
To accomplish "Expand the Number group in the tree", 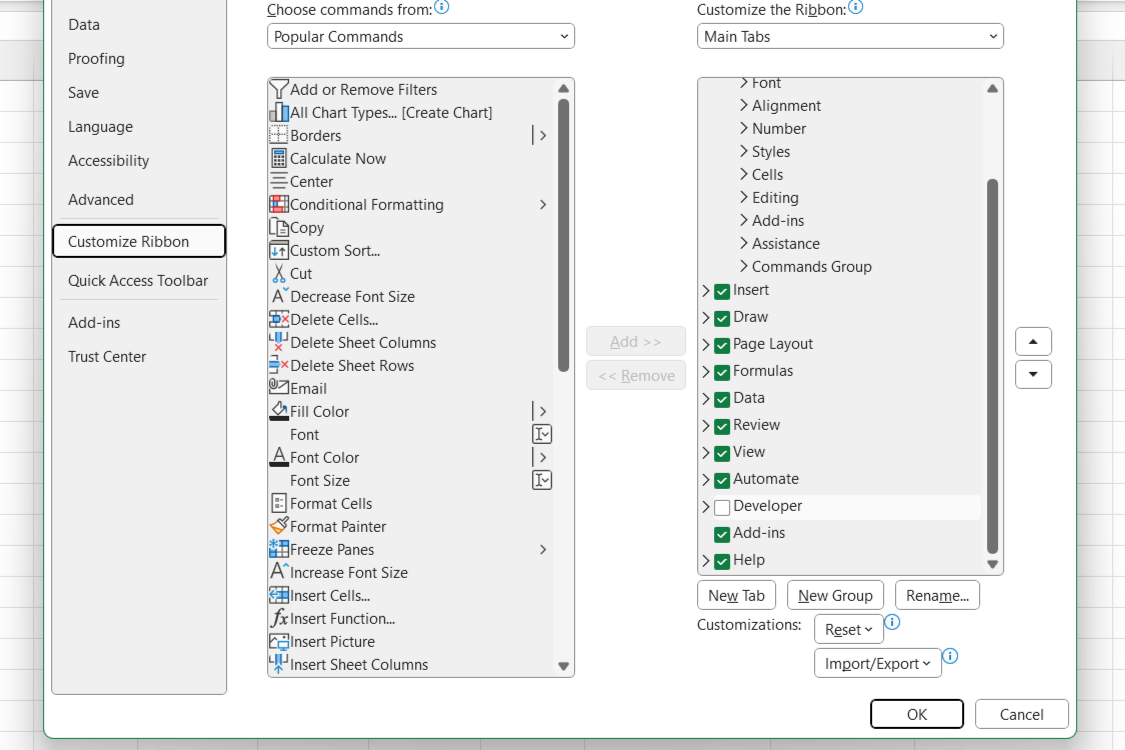I will click(744, 128).
